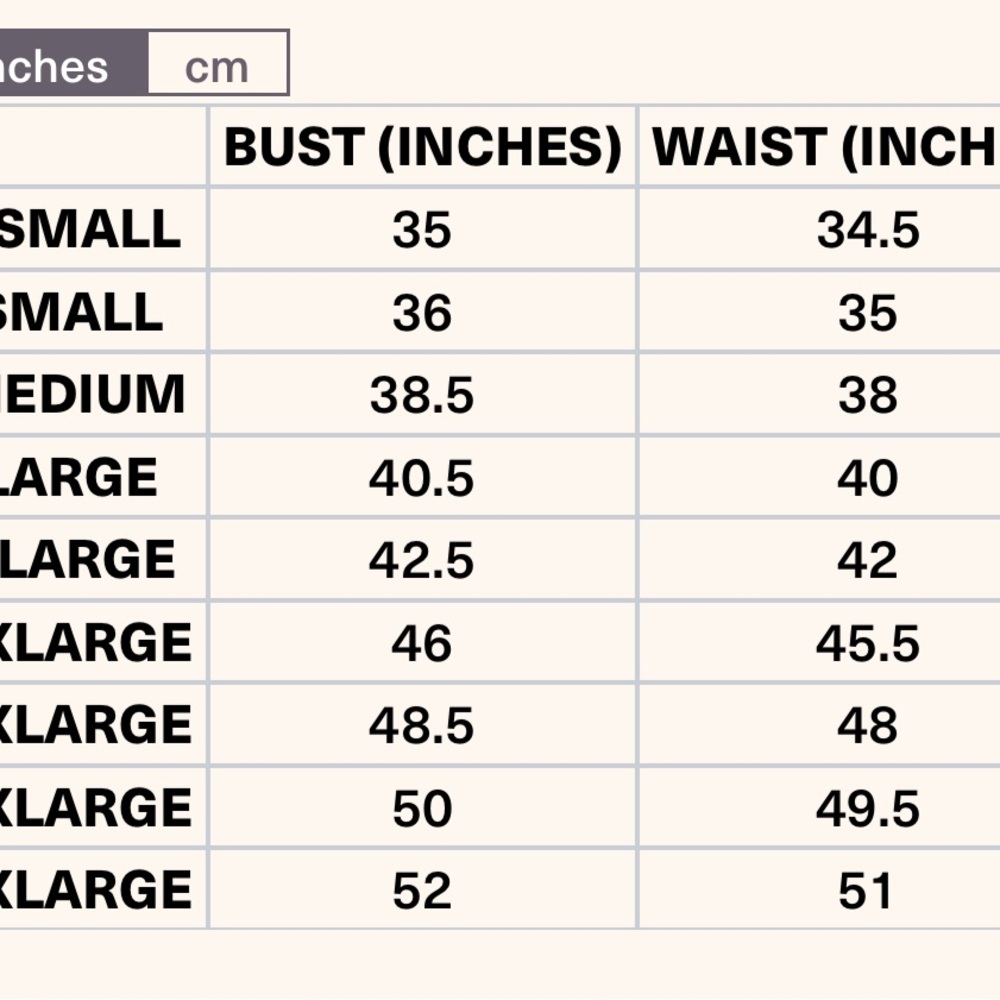Click the waist value 34.5
This screenshot has width=1000, height=1000.
pyautogui.click(x=867, y=231)
